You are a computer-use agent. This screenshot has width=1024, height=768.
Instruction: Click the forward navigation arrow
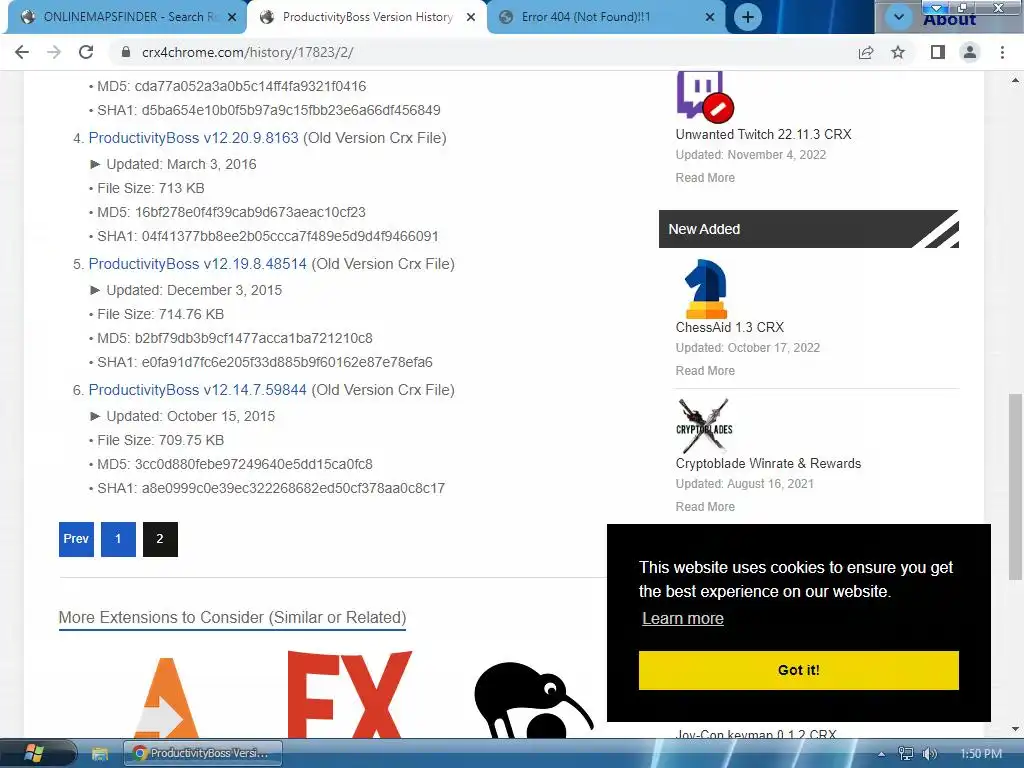click(54, 52)
